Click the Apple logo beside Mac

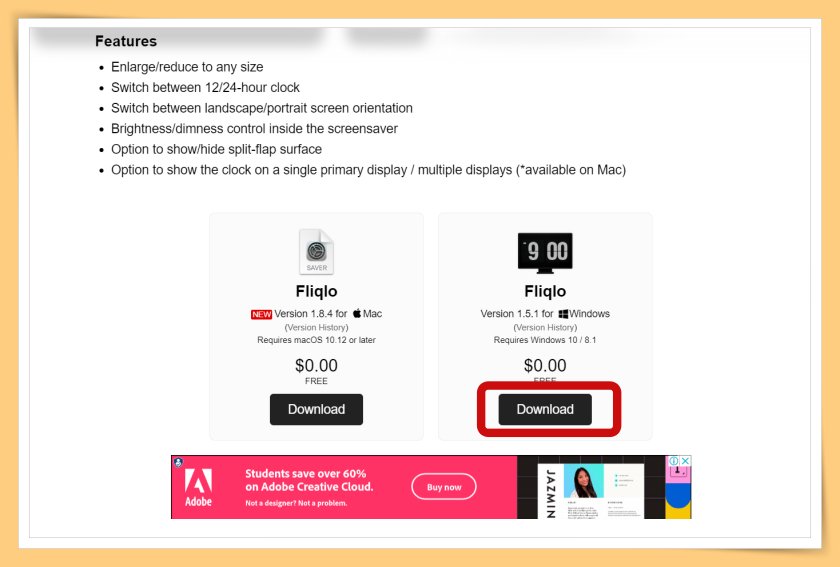click(357, 314)
